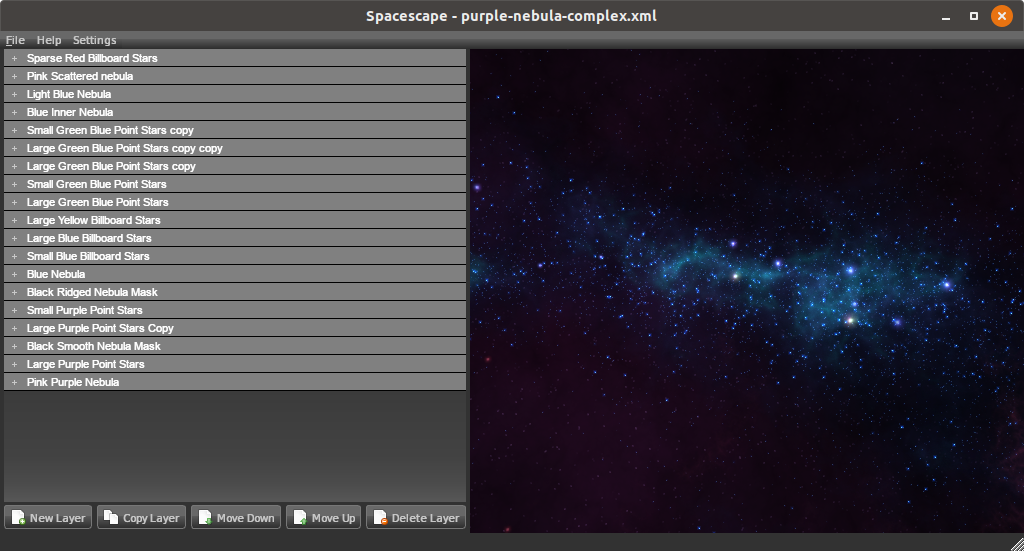Click the Move Down arrow icon
1024x551 pixels.
tap(205, 518)
